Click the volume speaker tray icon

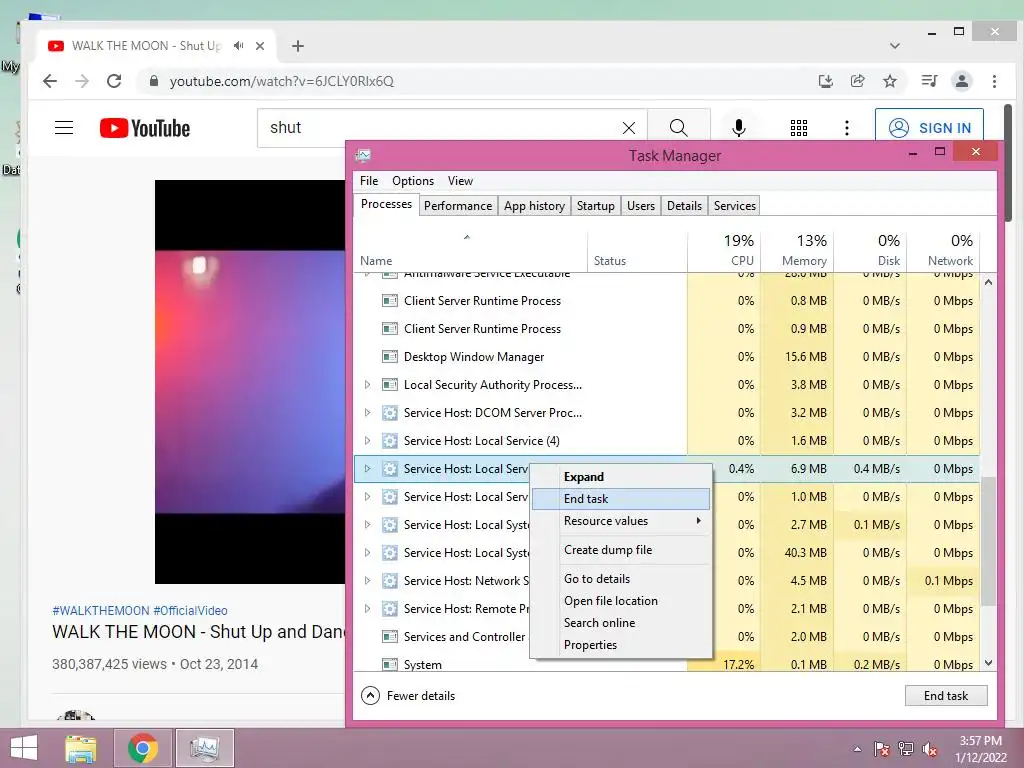pos(930,749)
